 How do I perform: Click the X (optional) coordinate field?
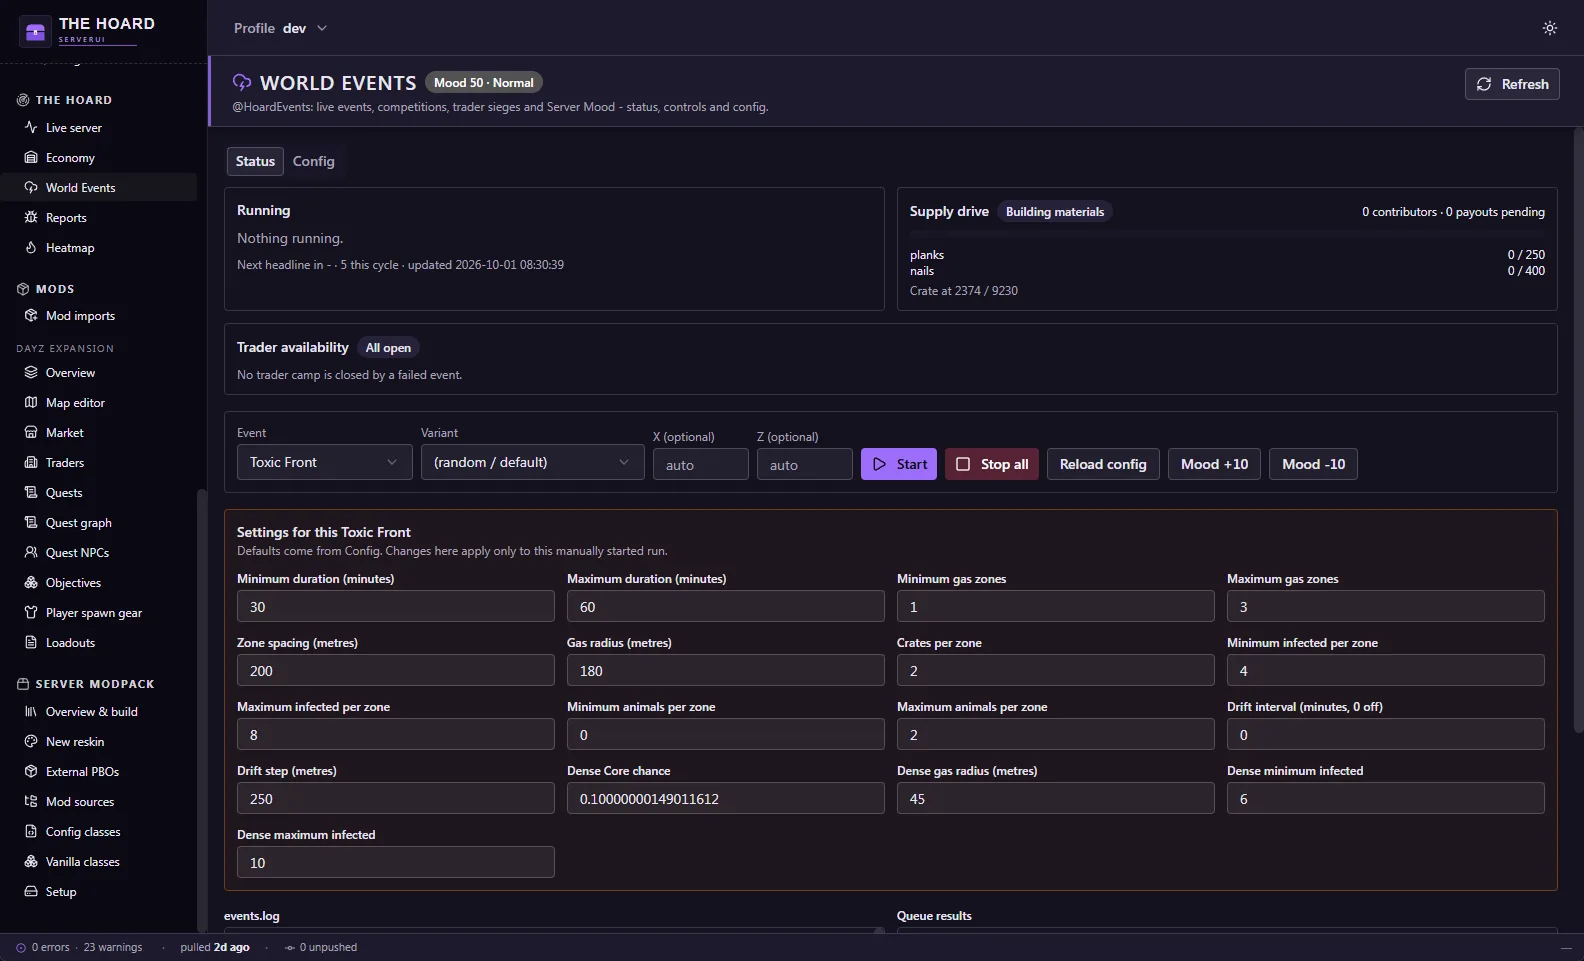coord(700,464)
